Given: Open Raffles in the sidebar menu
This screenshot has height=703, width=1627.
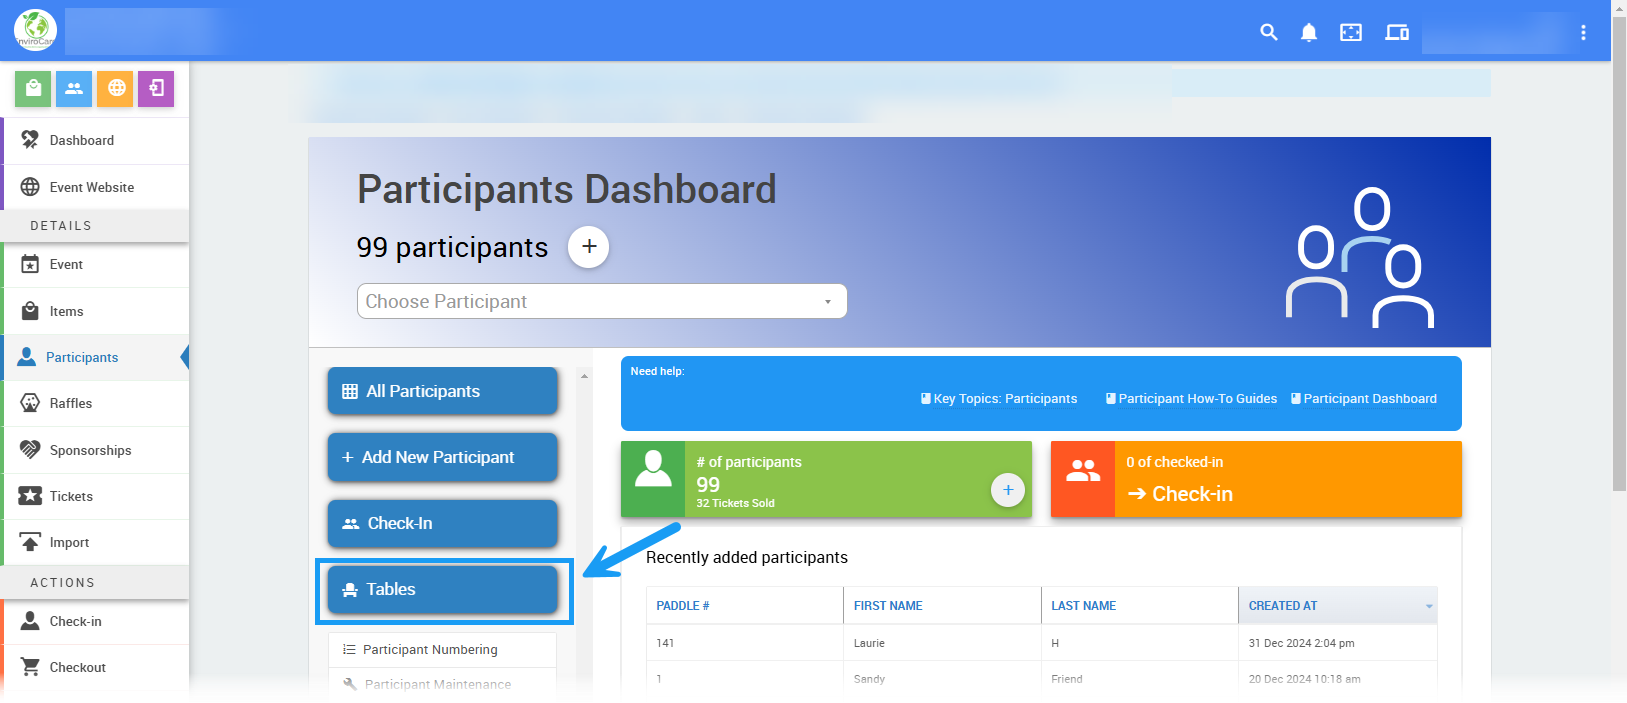Looking at the screenshot, I should pyautogui.click(x=71, y=403).
